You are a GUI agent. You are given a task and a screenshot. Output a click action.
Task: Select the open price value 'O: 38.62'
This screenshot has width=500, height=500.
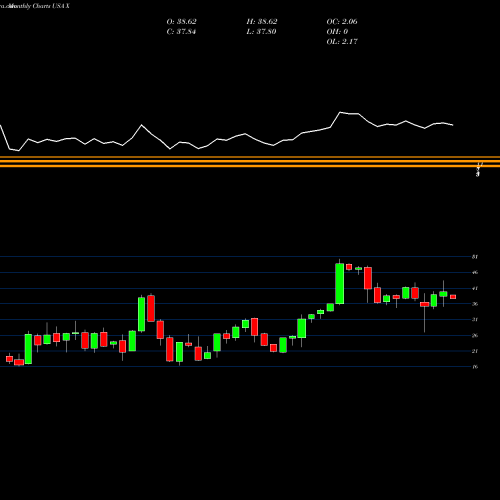tap(182, 22)
